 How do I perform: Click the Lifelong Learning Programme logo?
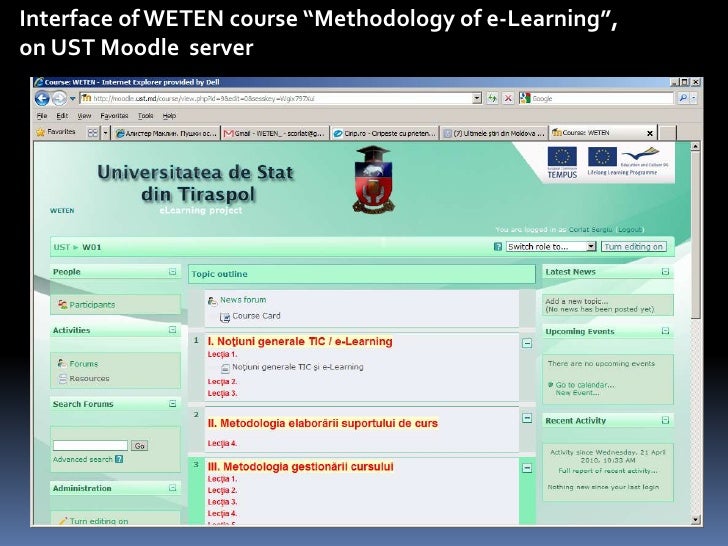(x=628, y=161)
